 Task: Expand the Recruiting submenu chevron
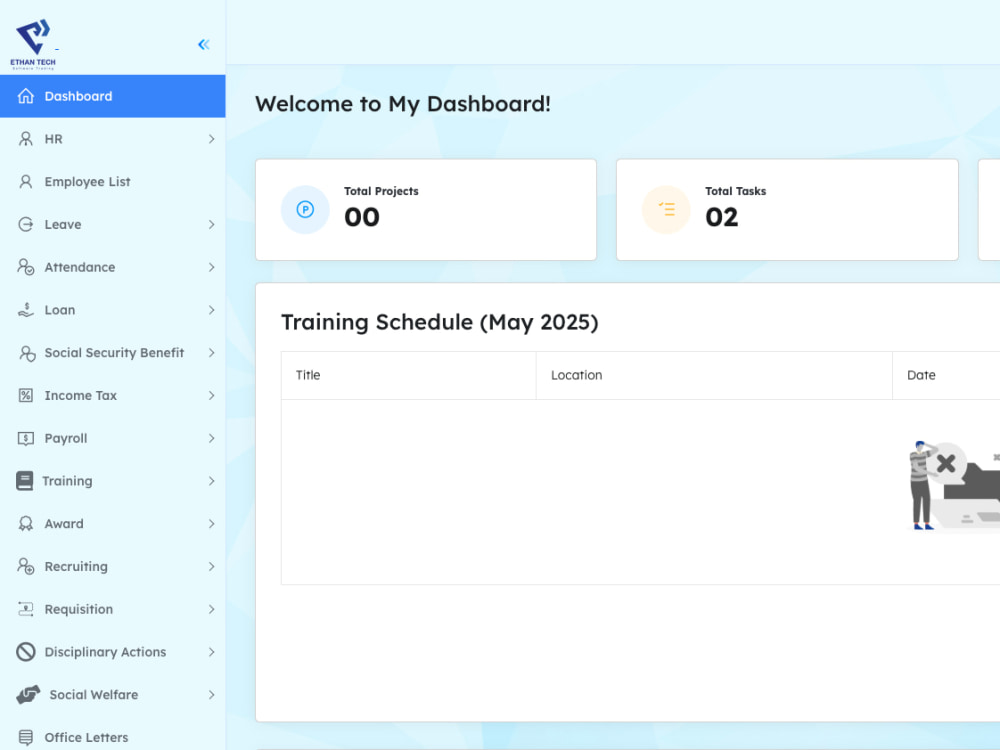coord(212,566)
